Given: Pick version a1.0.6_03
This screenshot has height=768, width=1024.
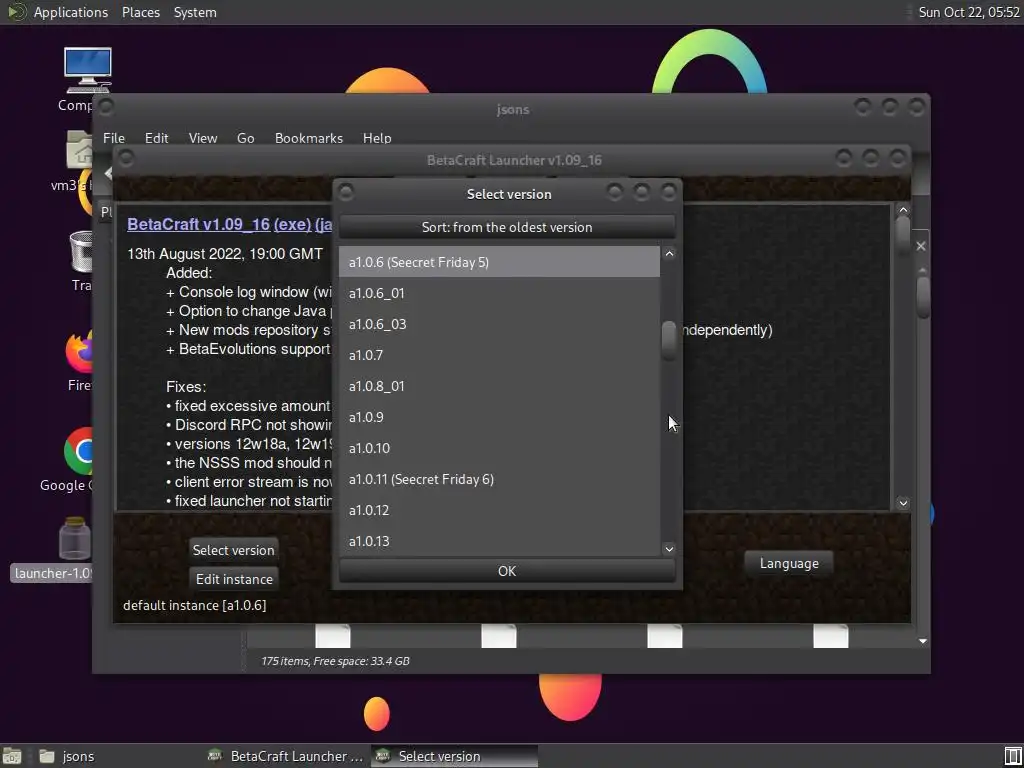Looking at the screenshot, I should [x=499, y=324].
